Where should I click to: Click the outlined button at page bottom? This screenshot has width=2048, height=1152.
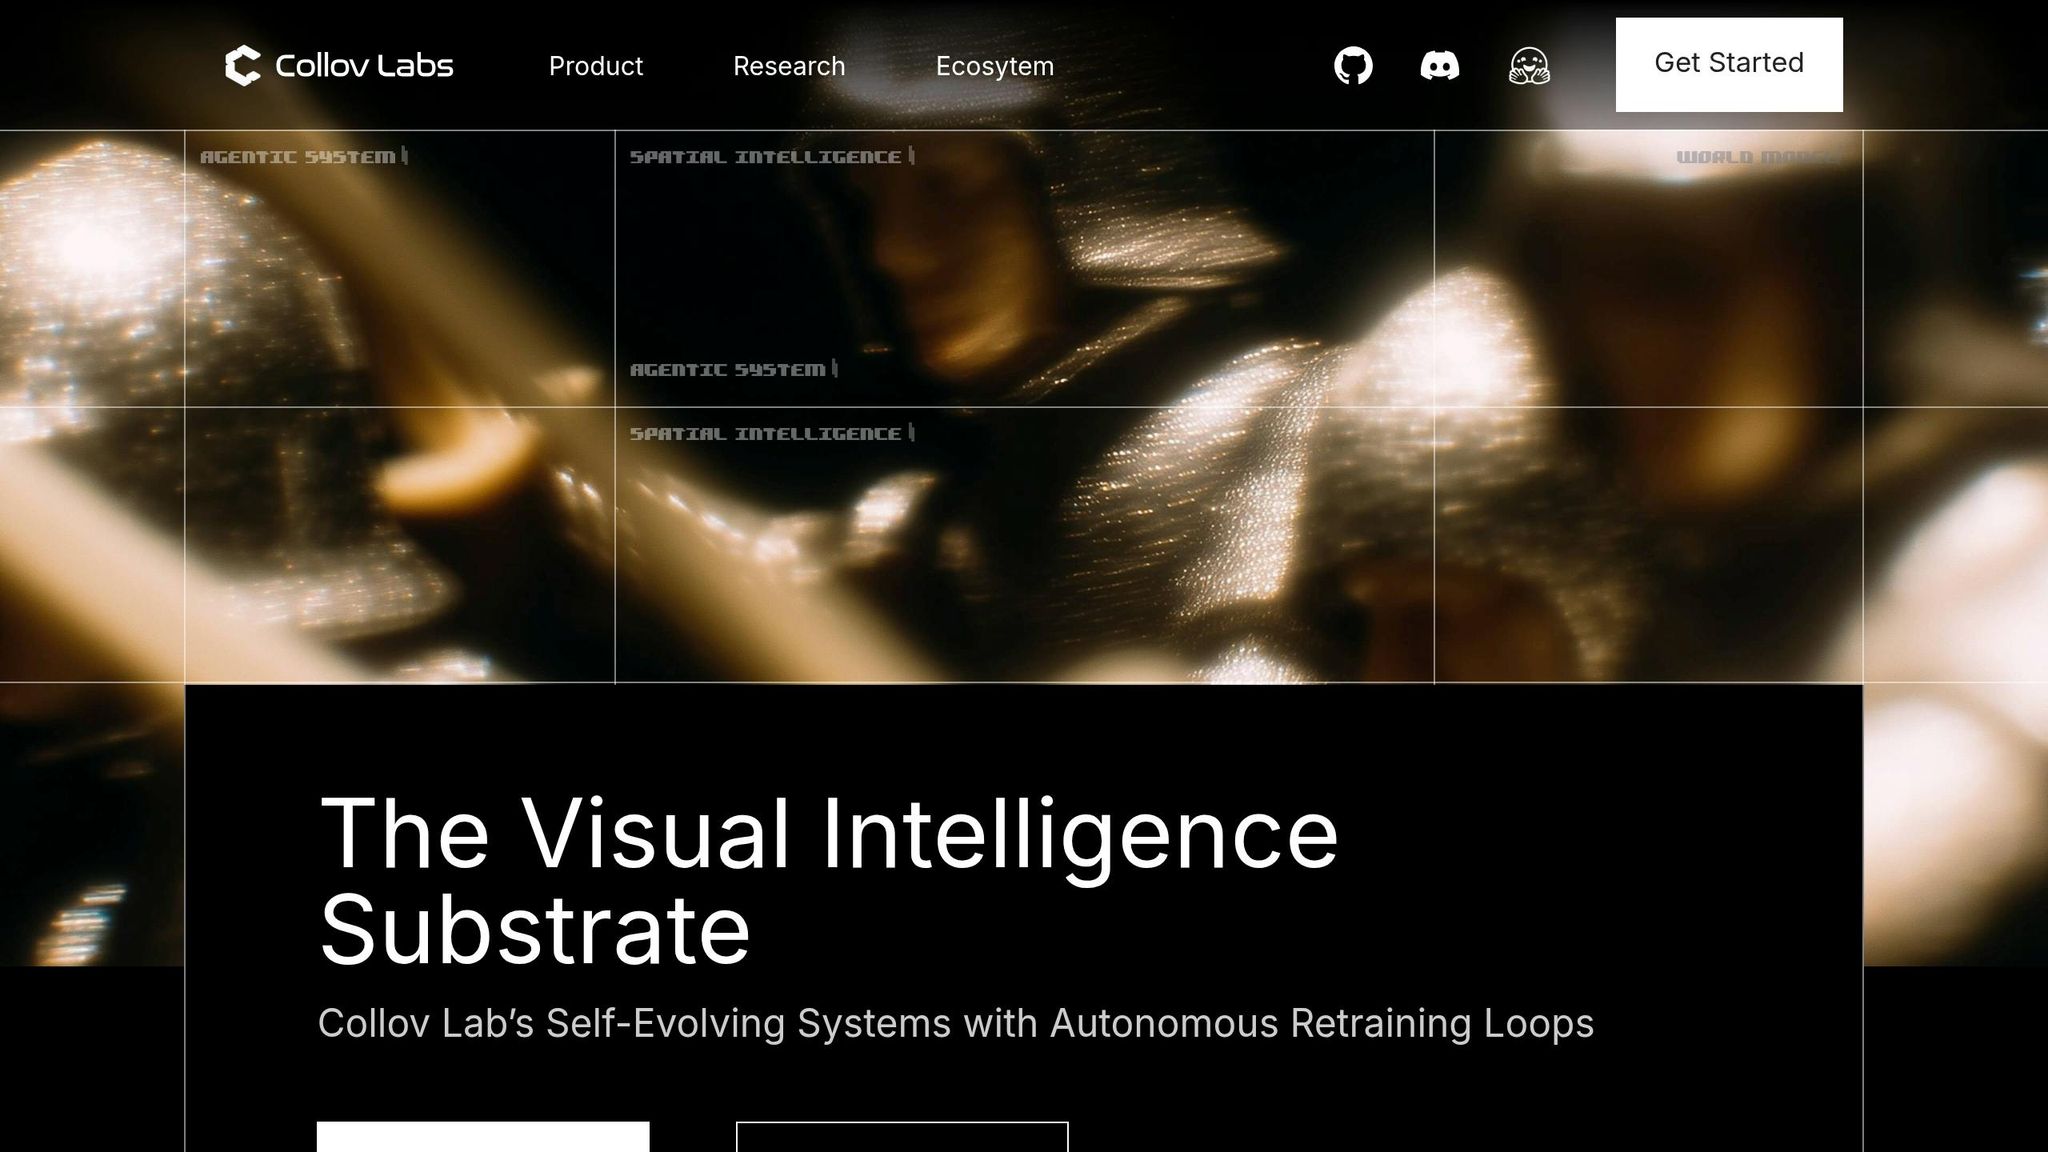pyautogui.click(x=902, y=1137)
